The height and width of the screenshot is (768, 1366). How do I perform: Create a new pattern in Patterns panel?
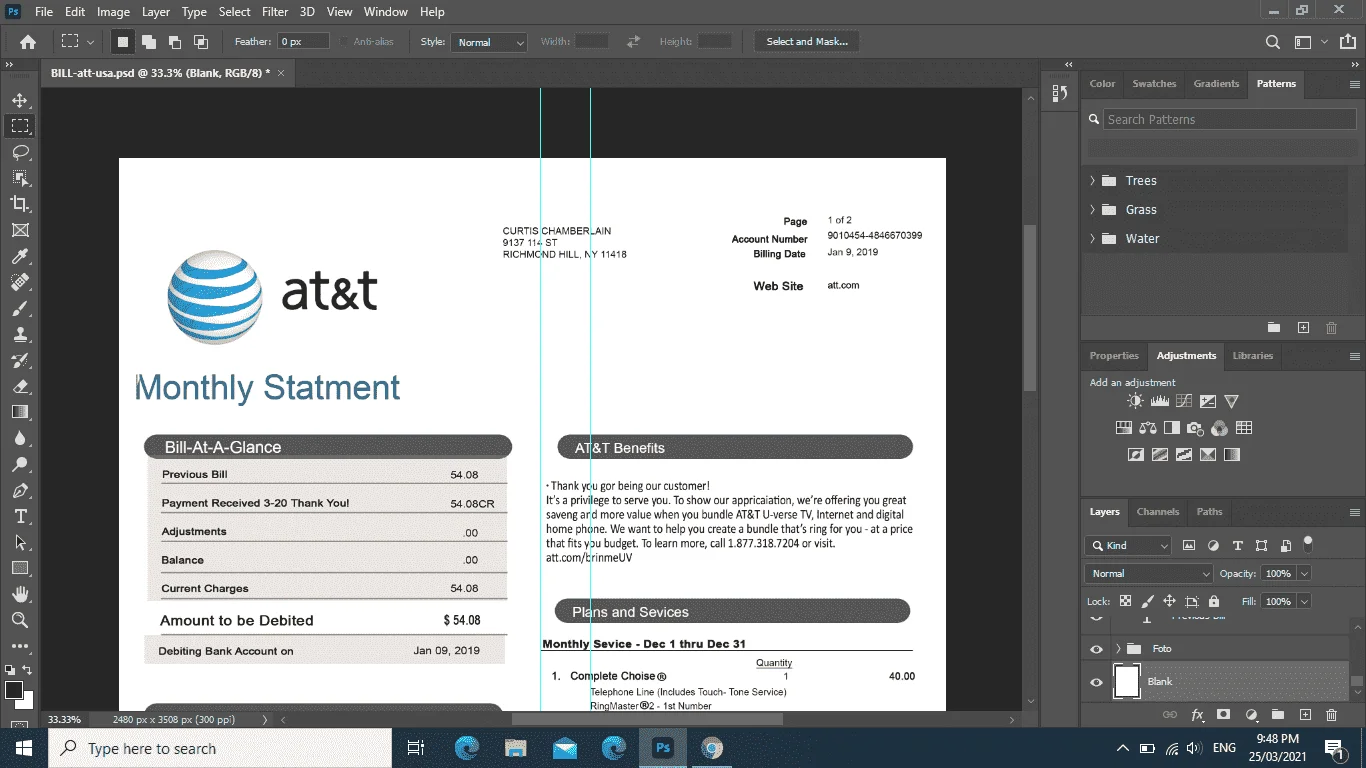tap(1303, 328)
